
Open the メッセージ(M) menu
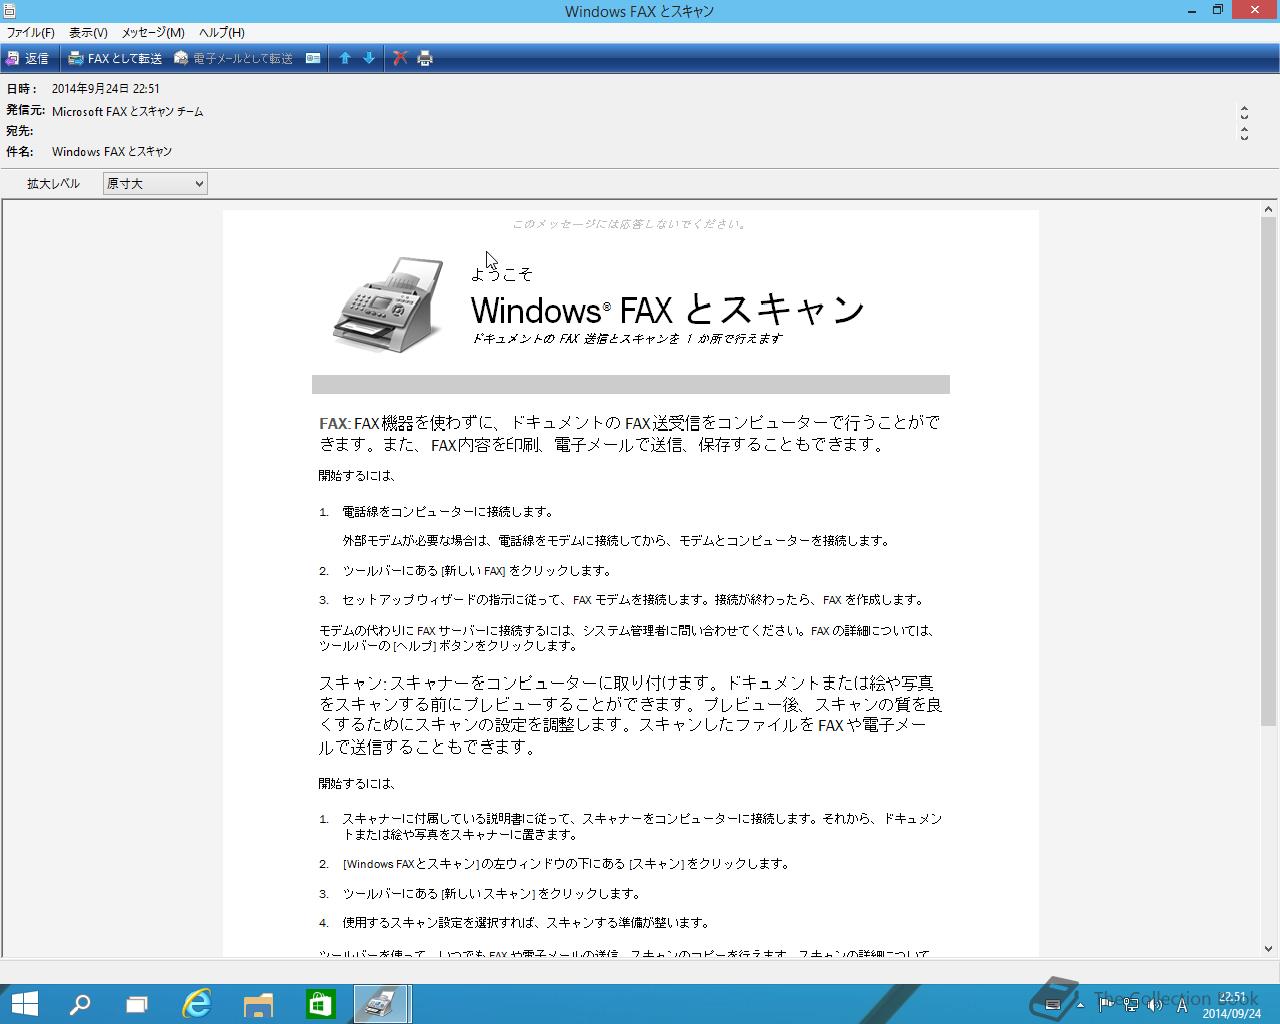click(x=153, y=33)
